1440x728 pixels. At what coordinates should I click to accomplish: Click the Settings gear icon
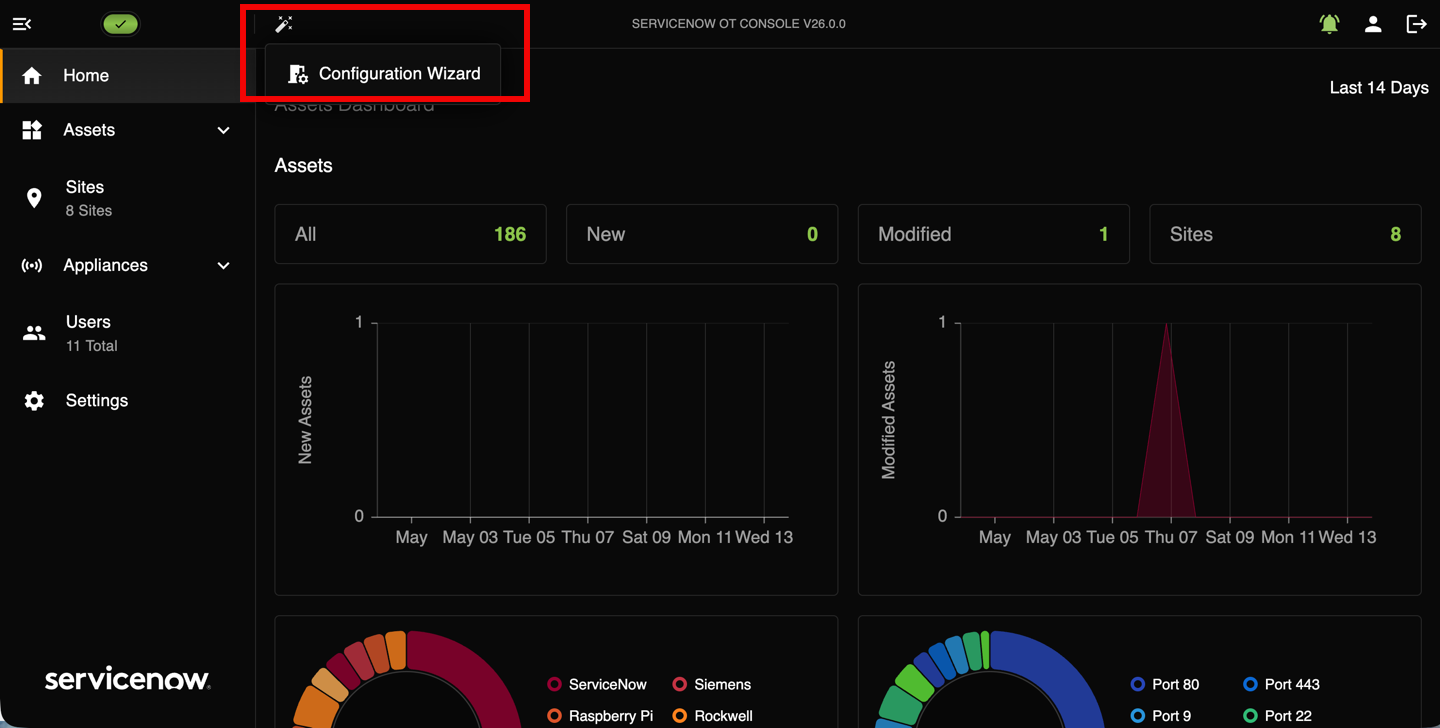click(34, 401)
